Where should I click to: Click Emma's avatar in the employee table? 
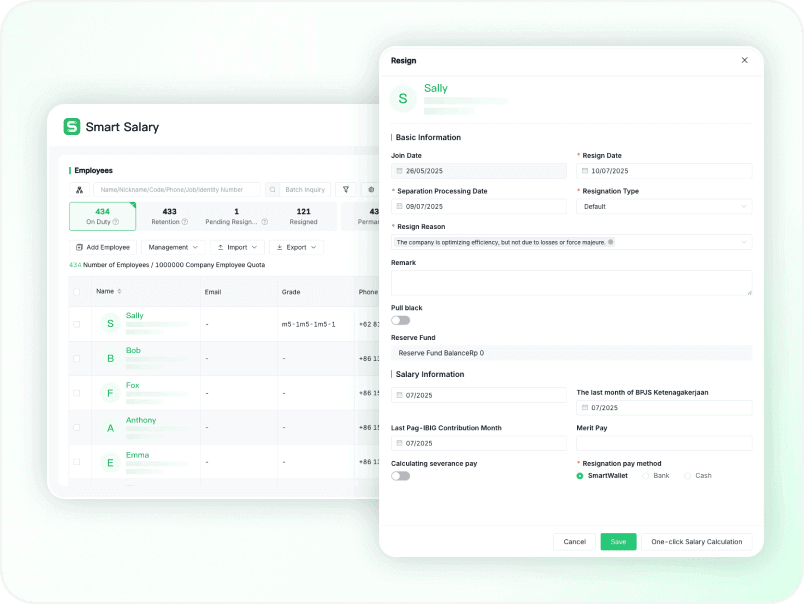[x=110, y=463]
